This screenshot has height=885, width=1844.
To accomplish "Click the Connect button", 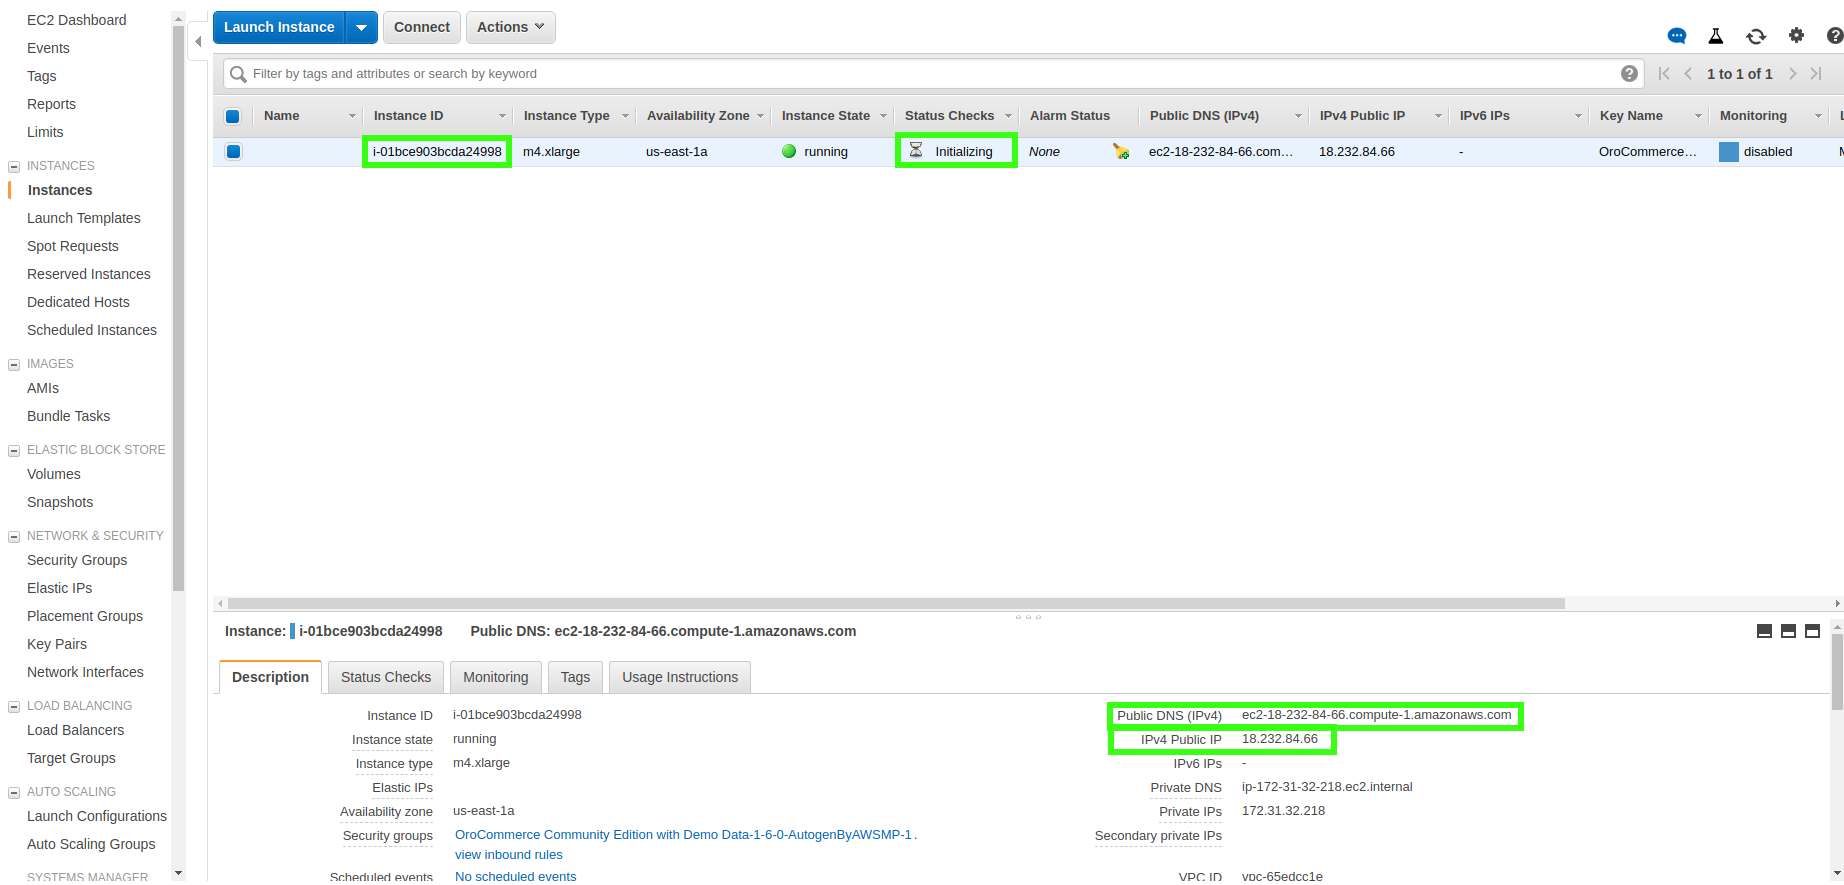I will tap(421, 28).
